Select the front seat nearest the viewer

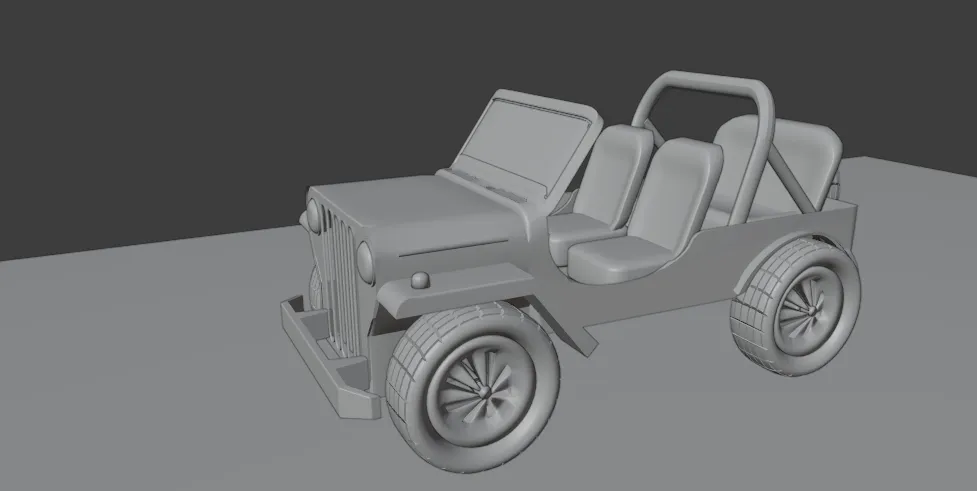[x=648, y=212]
